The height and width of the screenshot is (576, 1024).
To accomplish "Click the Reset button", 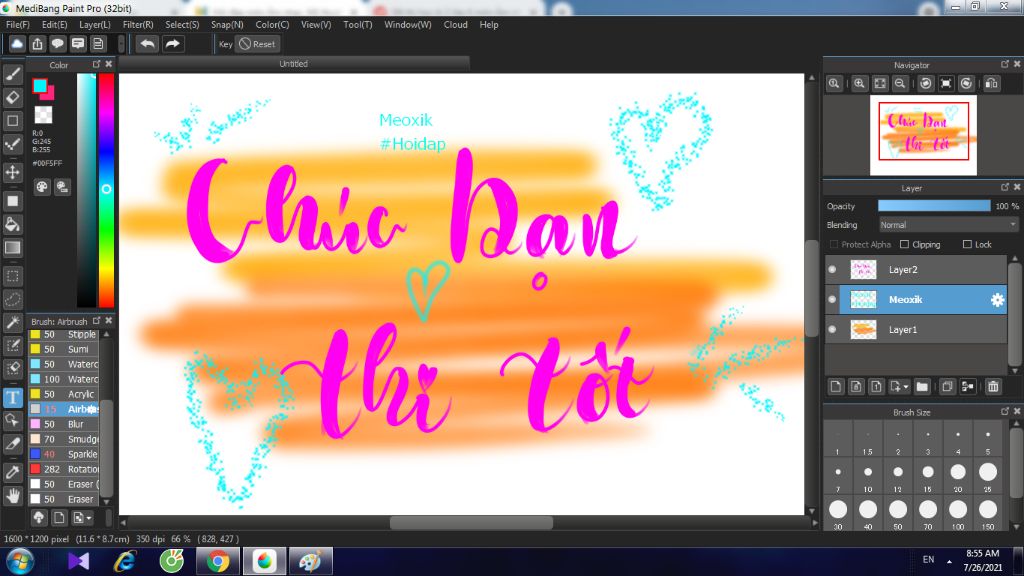I will point(258,44).
